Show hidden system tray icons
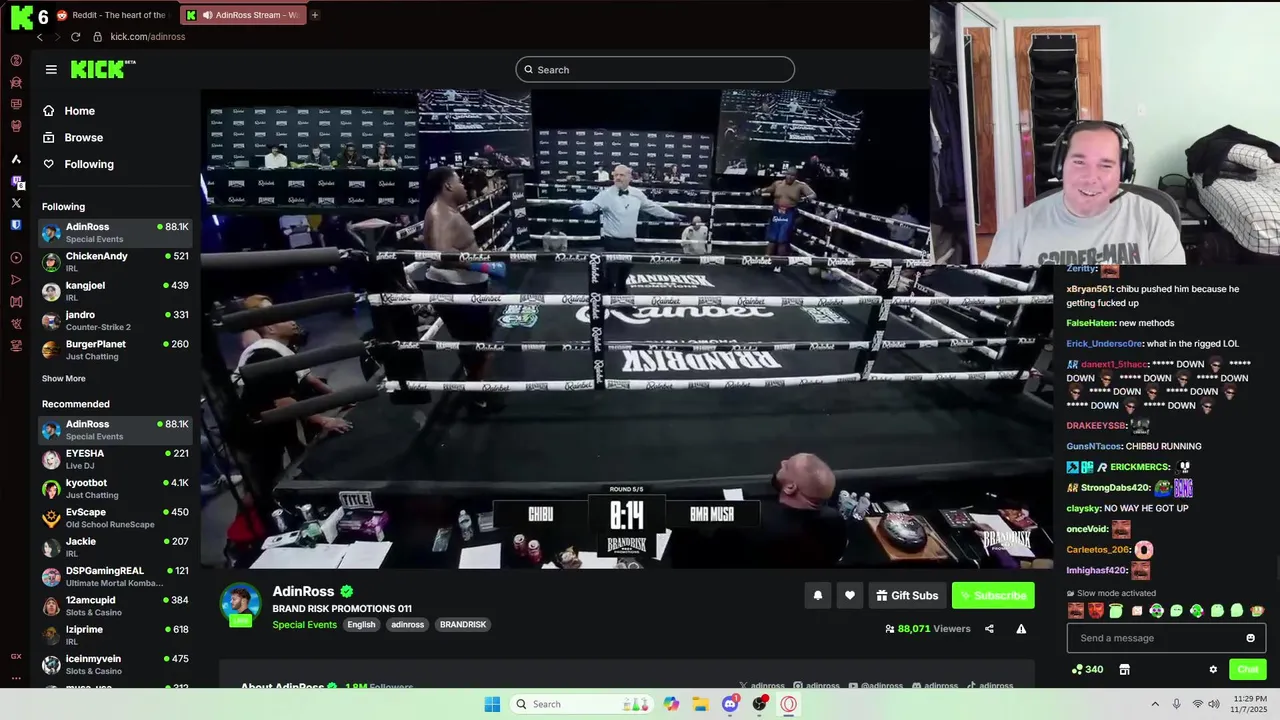Screen dimensions: 1280x720 [1155, 704]
